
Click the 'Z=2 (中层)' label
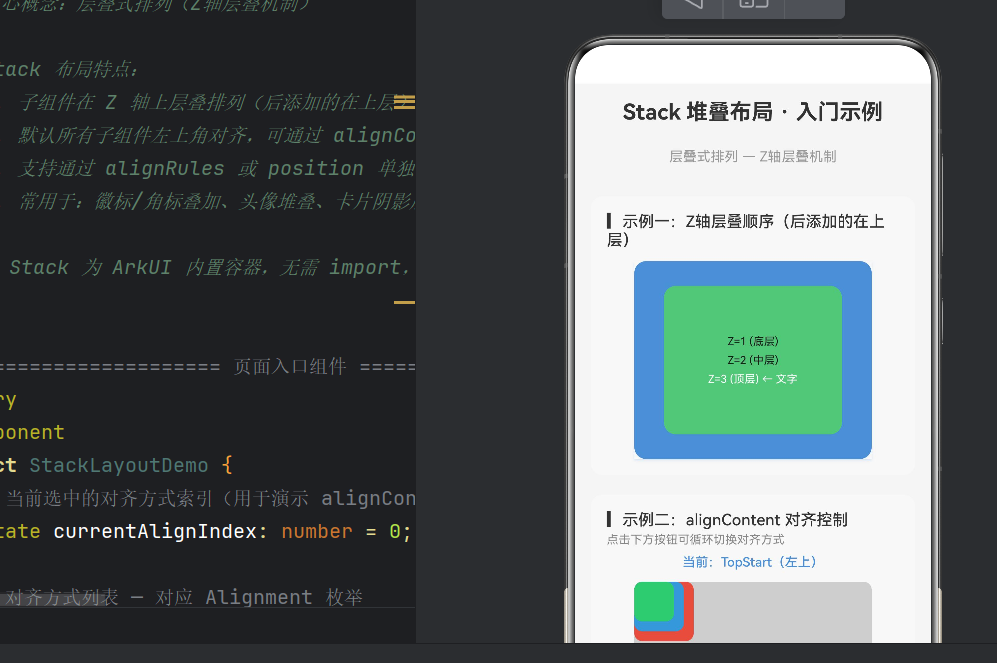tap(753, 360)
